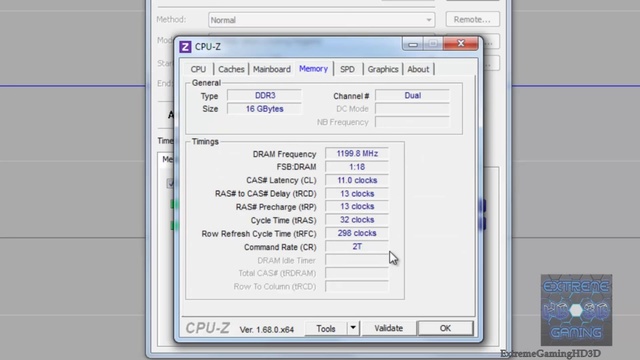Click the Validate button

pyautogui.click(x=389, y=328)
